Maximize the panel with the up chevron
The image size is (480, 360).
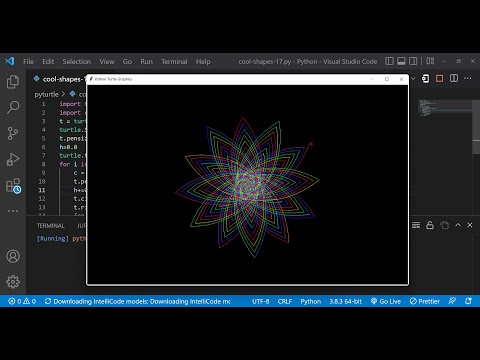458,225
